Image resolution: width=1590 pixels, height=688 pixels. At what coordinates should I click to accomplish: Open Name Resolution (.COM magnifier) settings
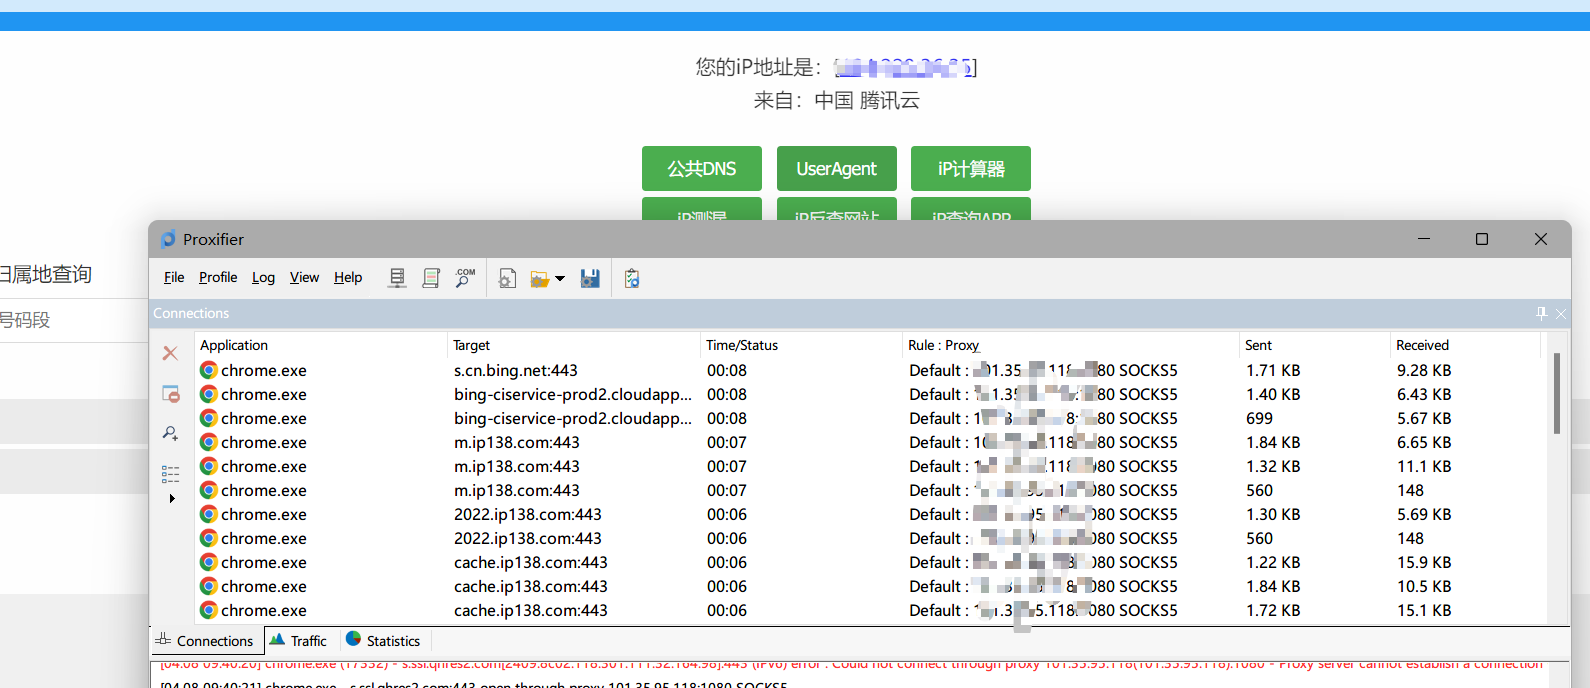[x=465, y=278]
